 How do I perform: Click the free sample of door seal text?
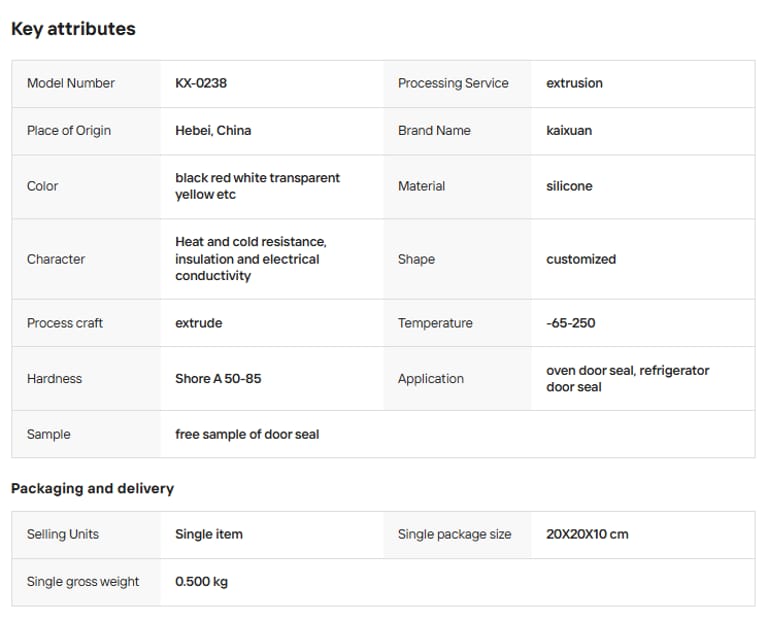coord(247,434)
